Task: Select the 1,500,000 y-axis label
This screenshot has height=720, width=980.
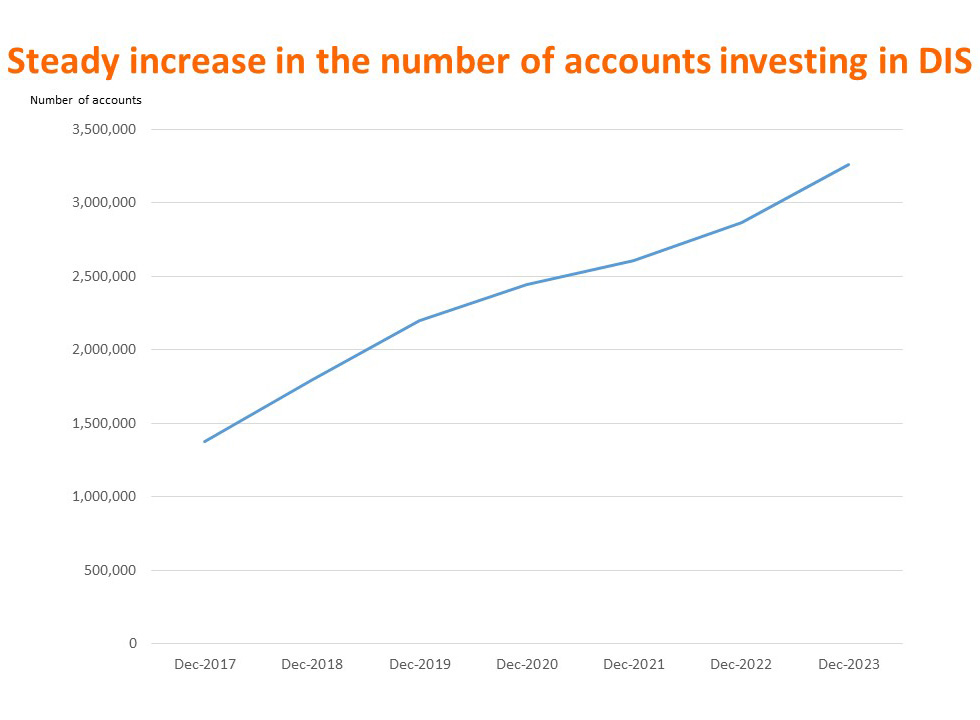Action: (103, 423)
